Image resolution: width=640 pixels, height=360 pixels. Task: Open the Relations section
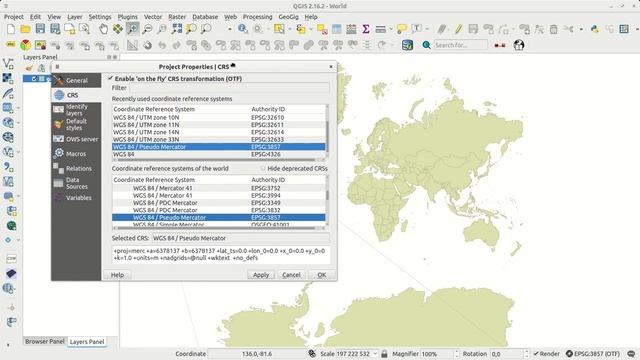pyautogui.click(x=76, y=169)
